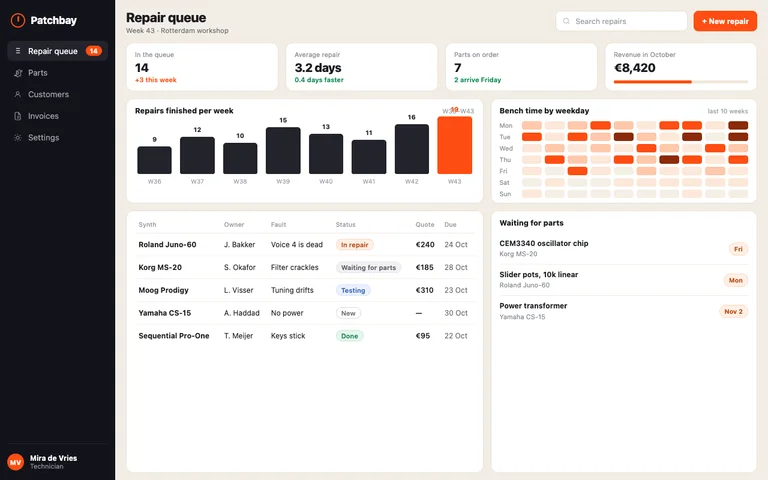Select the W37 bar in the chart
This screenshot has width=768, height=480.
point(197,155)
